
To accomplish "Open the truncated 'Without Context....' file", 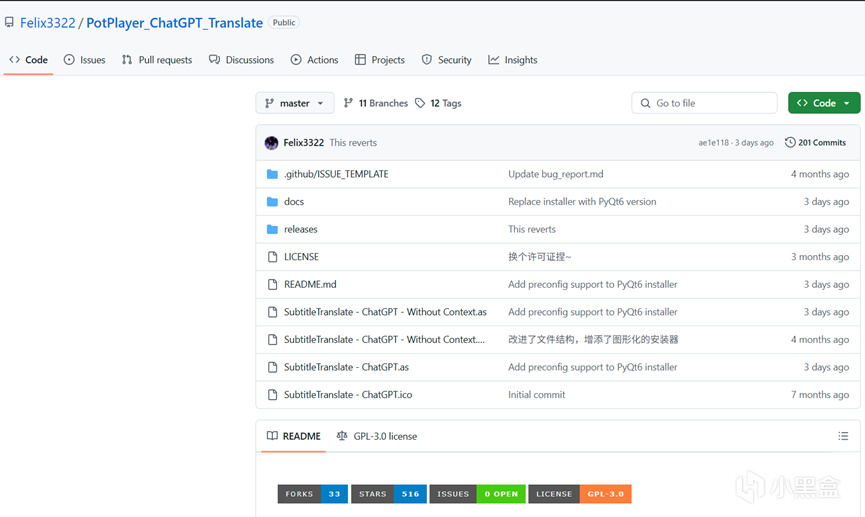I will click(x=384, y=340).
